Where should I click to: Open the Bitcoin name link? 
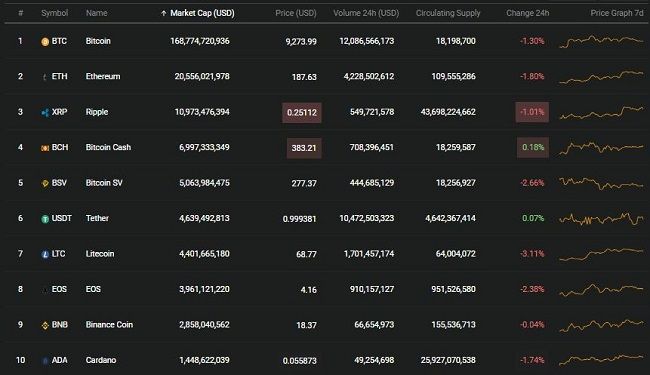(98, 41)
